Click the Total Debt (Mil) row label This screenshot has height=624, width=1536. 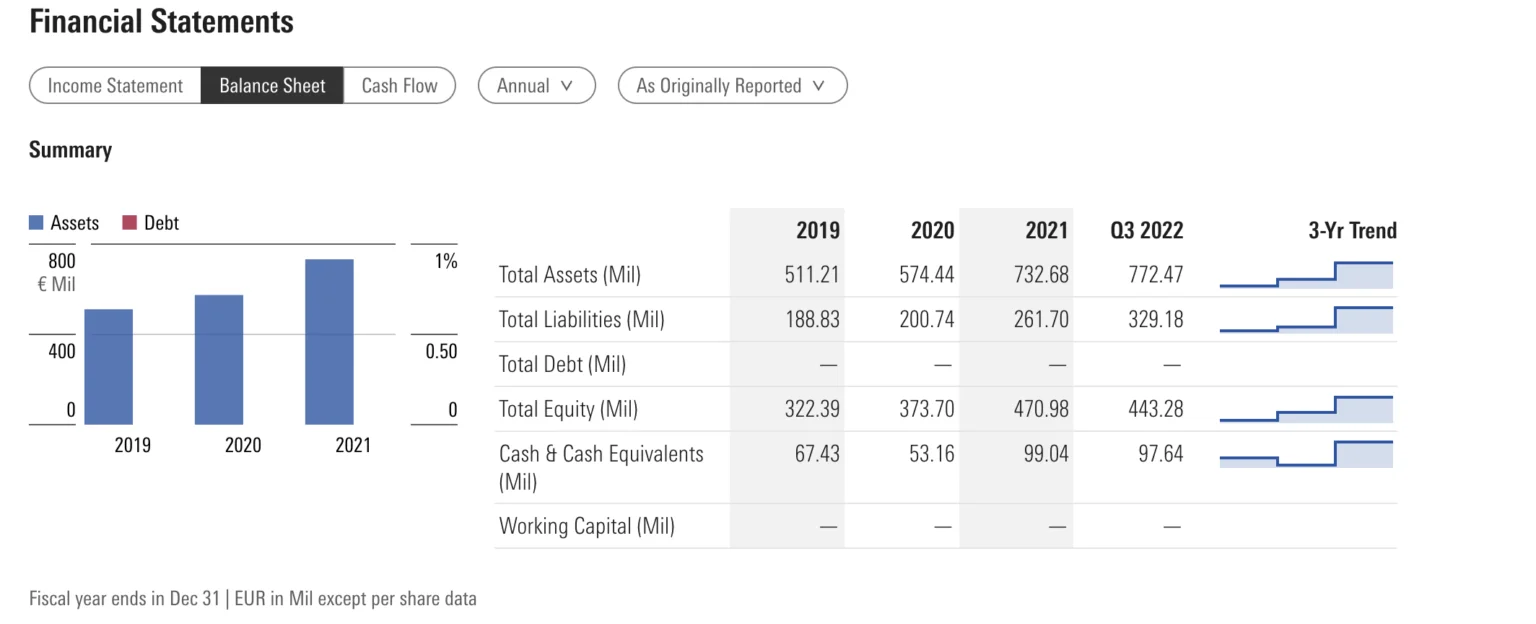tap(562, 365)
